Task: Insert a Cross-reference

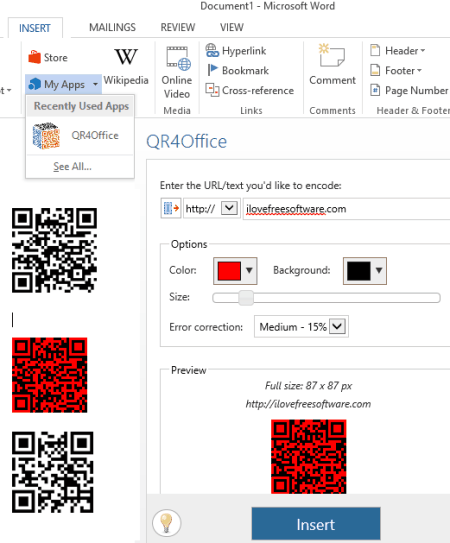Action: (249, 90)
